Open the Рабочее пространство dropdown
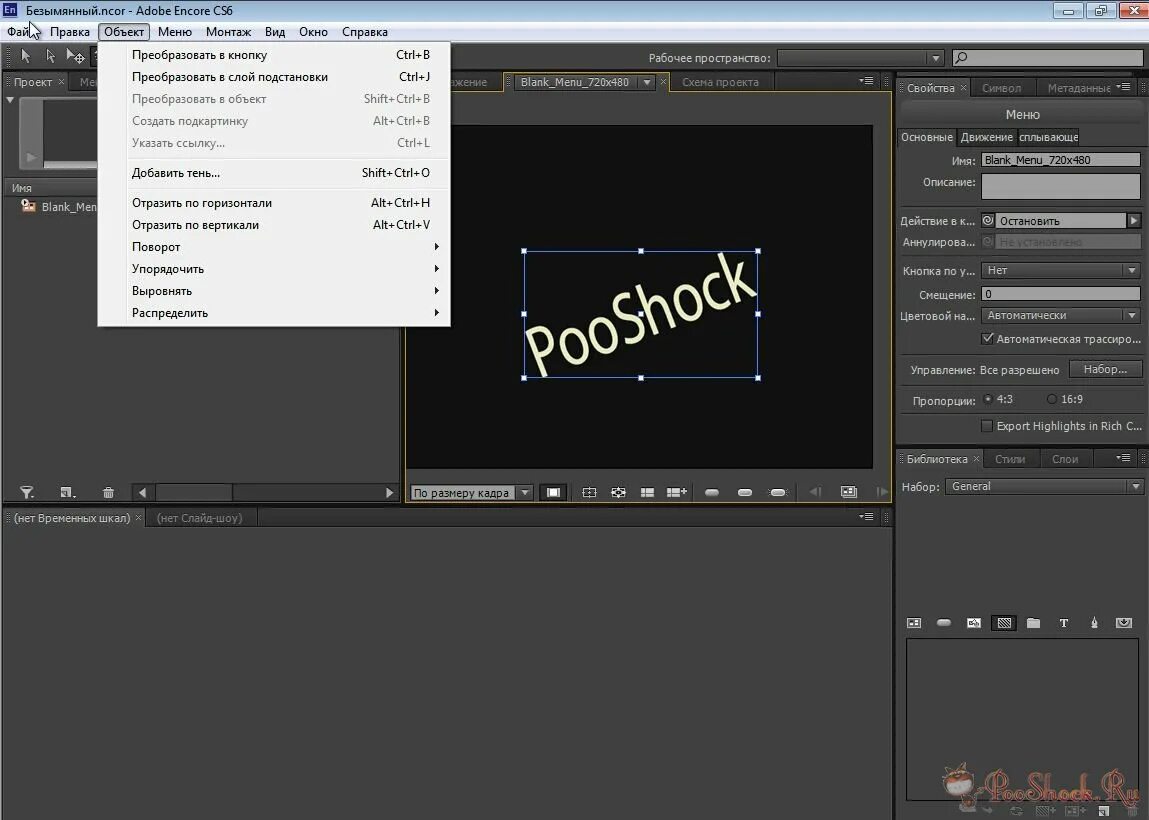Image resolution: width=1149 pixels, height=820 pixels. click(860, 58)
